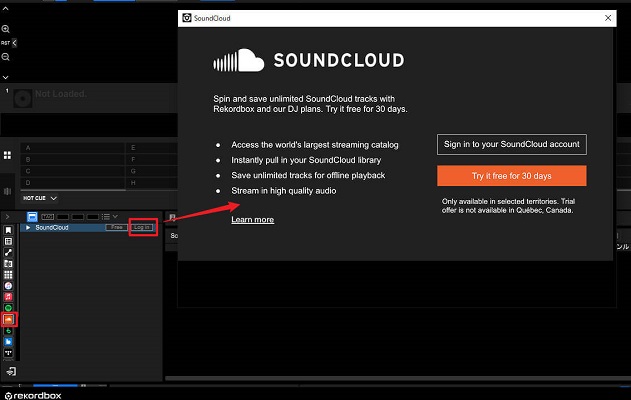Click the 'Save unlimited tracks for offline playback' text
This screenshot has height=400, width=631.
pyautogui.click(x=308, y=175)
